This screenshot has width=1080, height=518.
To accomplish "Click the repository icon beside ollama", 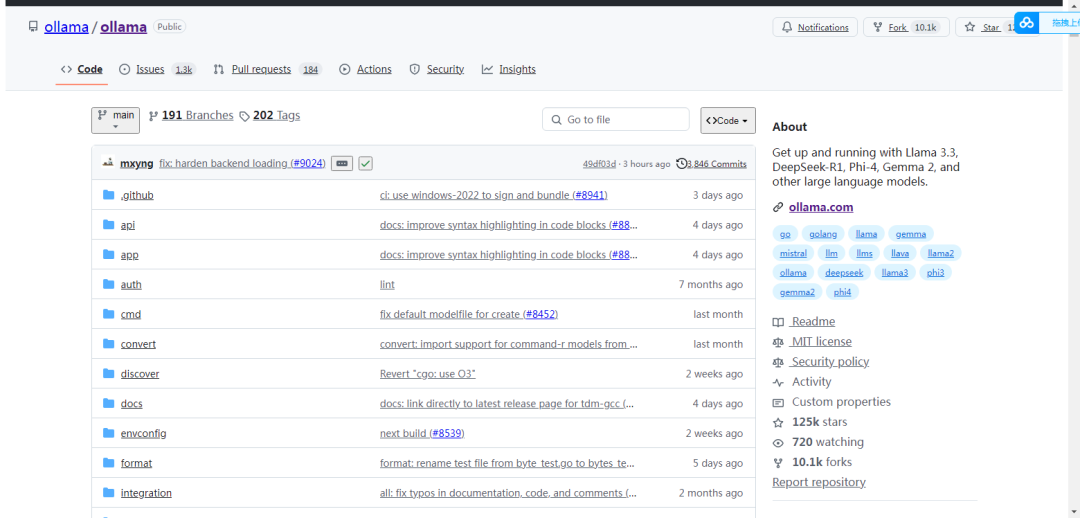I will [x=33, y=27].
